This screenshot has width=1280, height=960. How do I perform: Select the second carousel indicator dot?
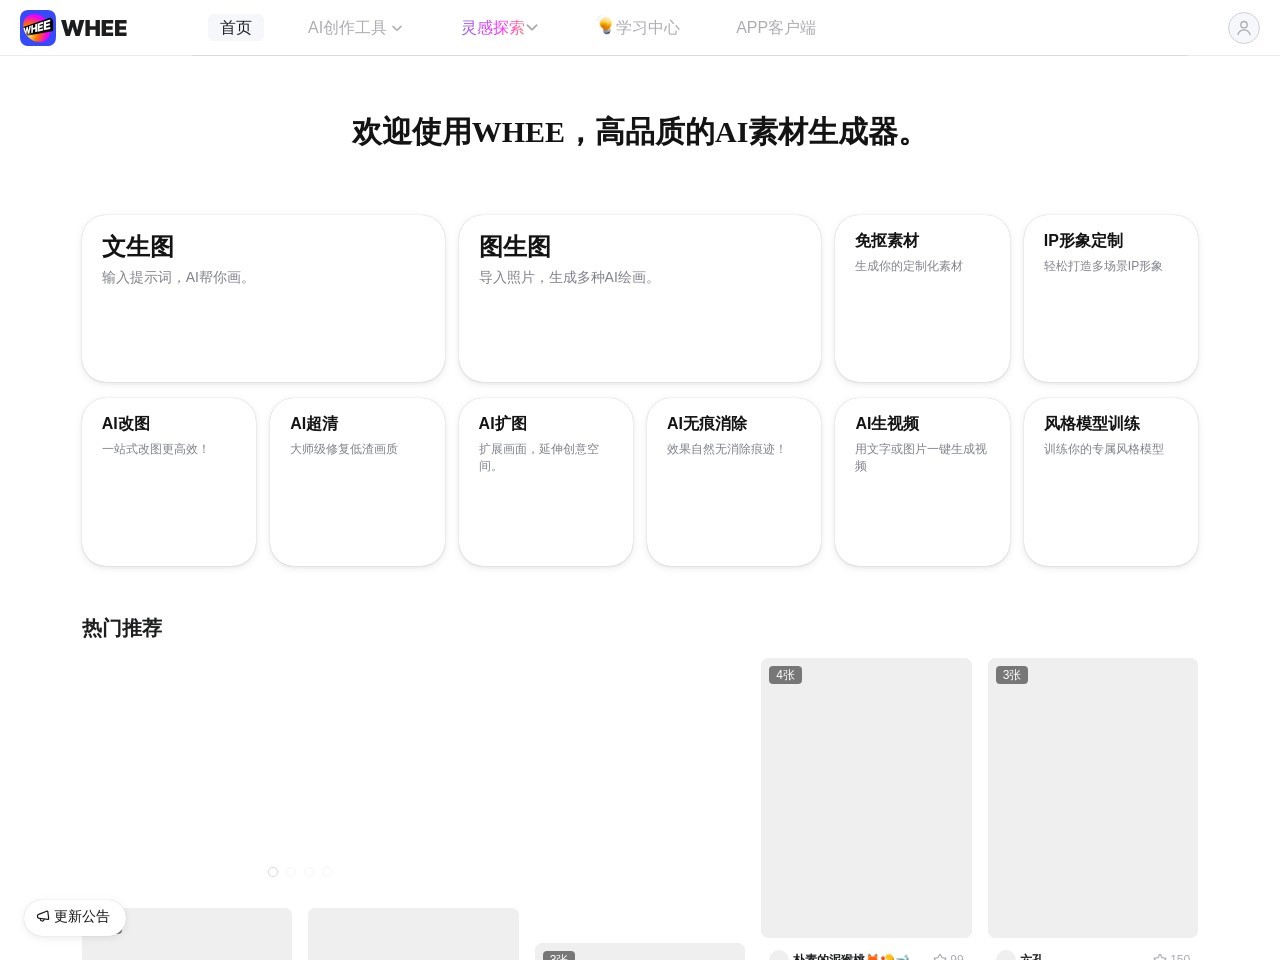click(291, 872)
